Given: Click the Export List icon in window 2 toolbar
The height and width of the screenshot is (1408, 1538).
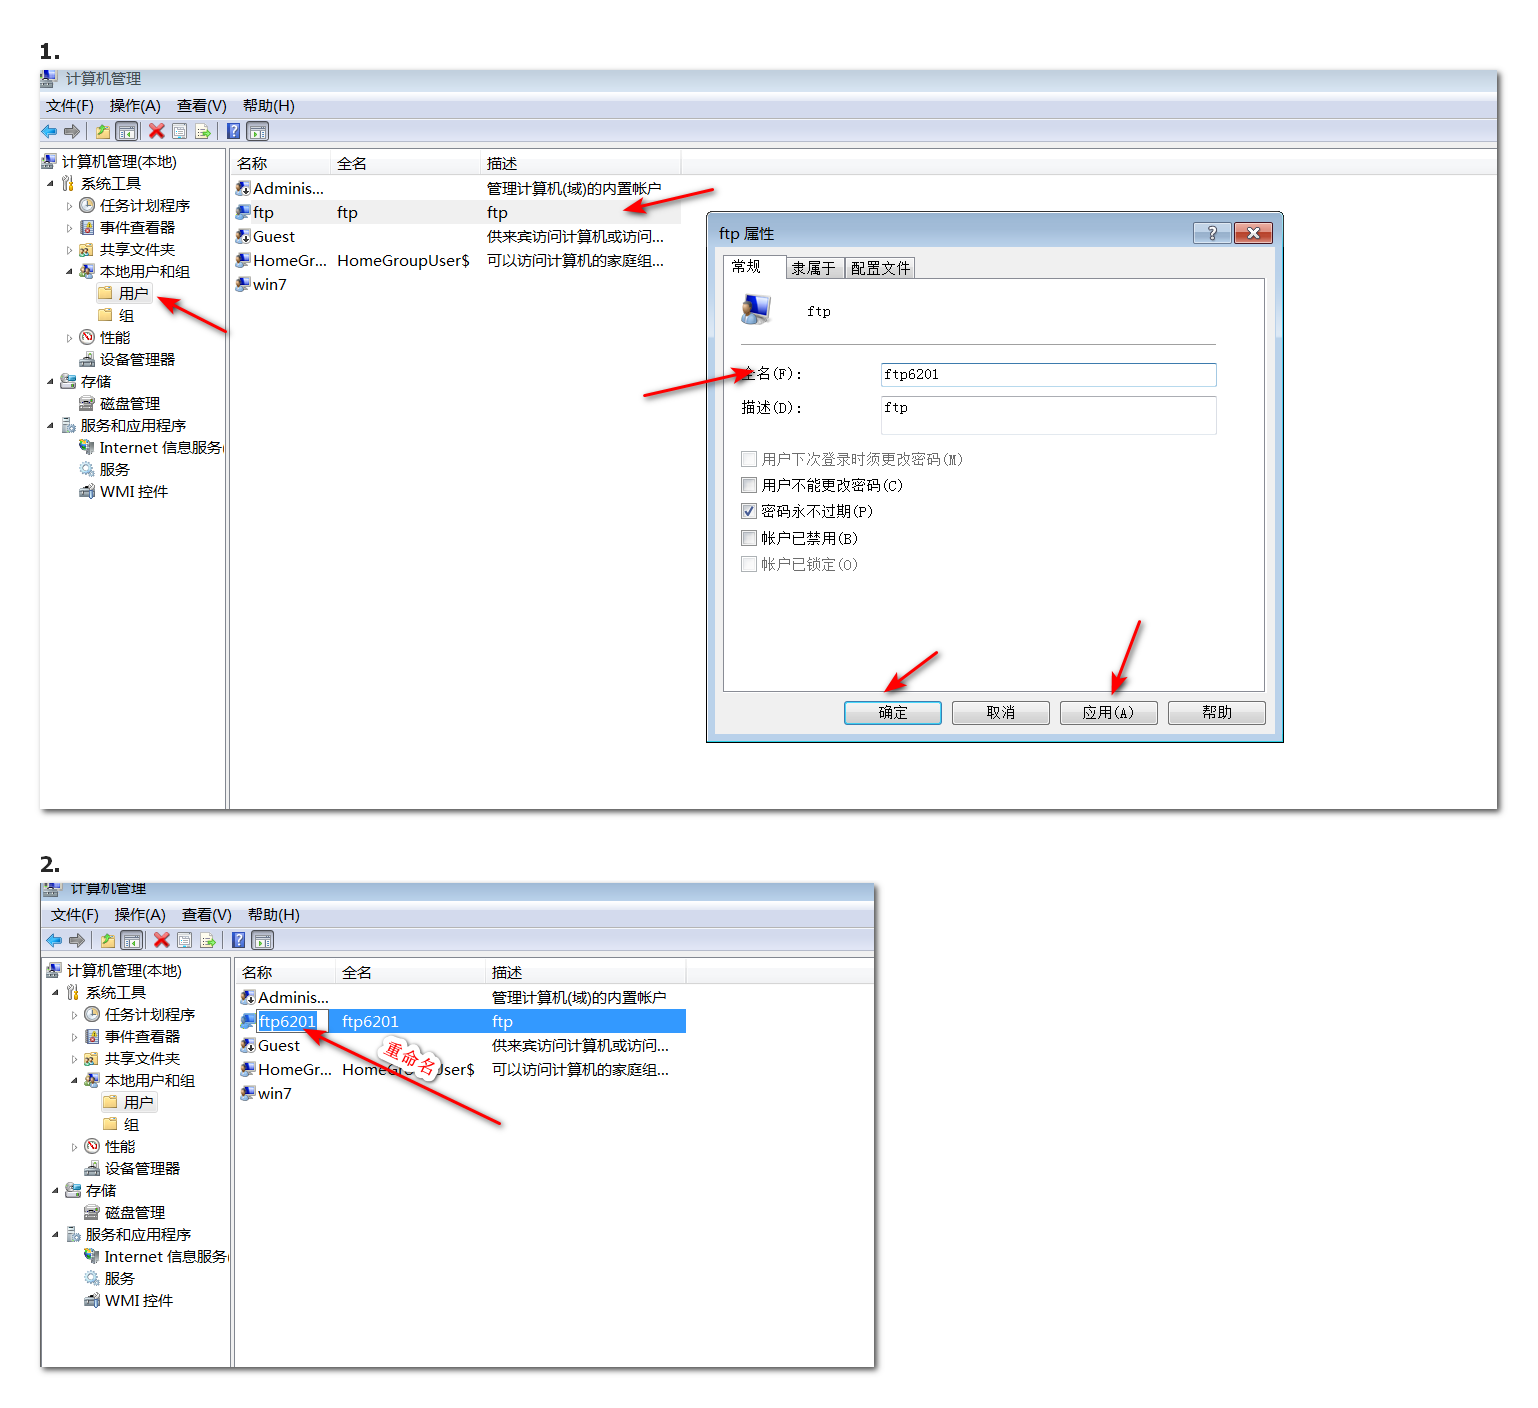Looking at the screenshot, I should tap(208, 940).
